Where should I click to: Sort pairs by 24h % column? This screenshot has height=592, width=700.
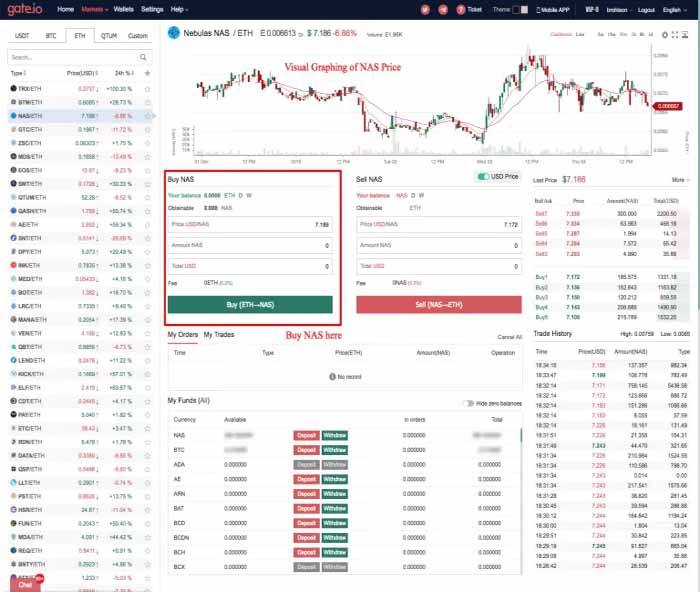pos(124,73)
